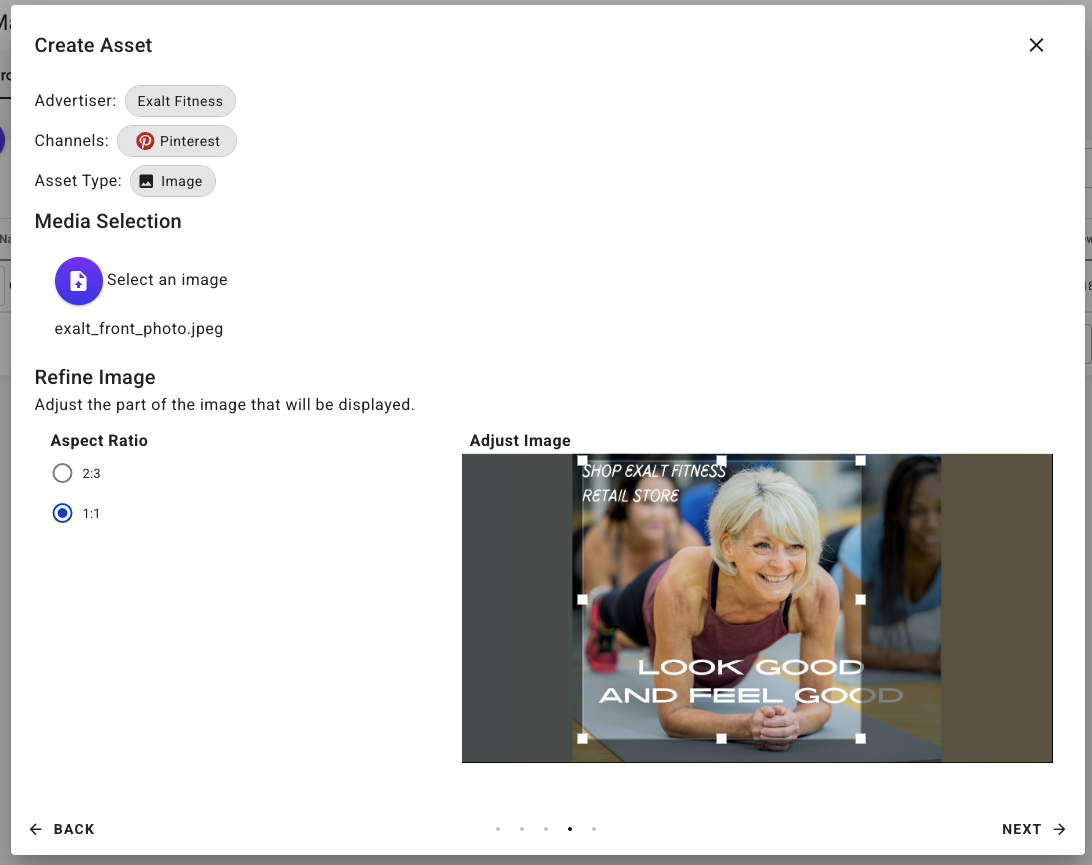Click the image icon in Asset Type chip

tap(146, 181)
